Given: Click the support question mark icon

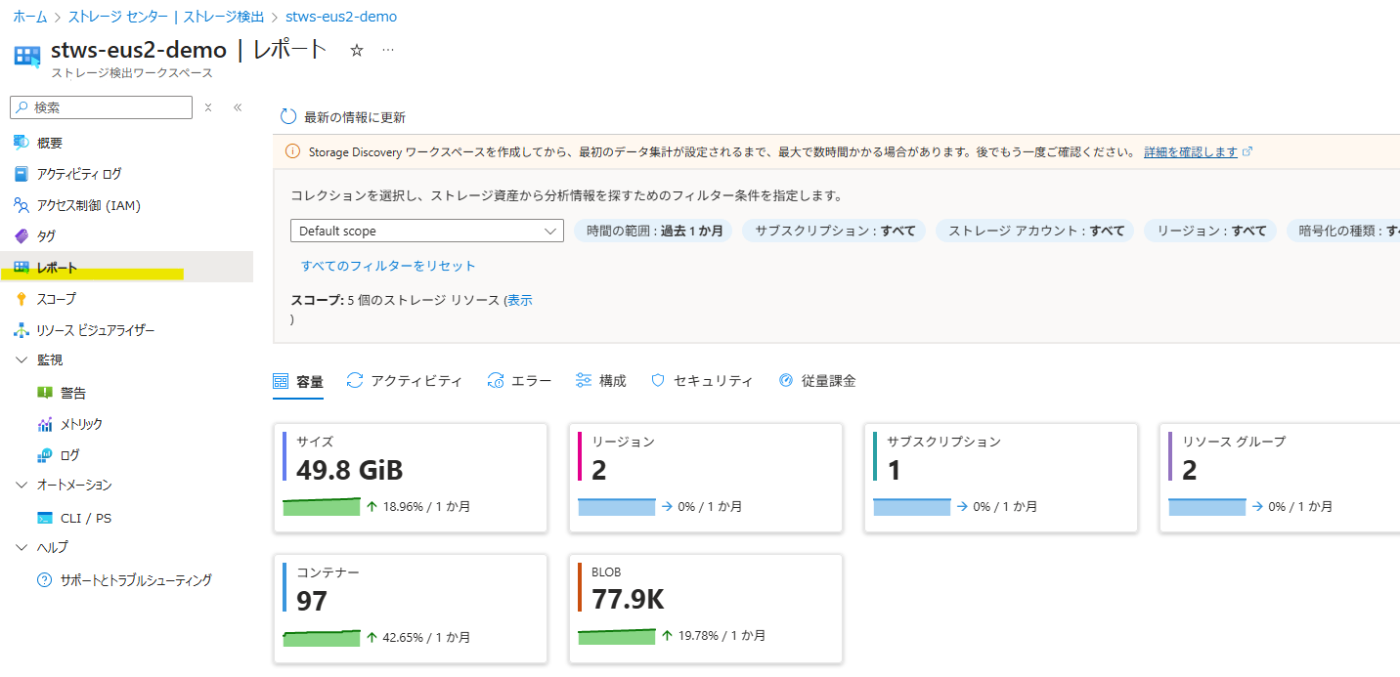Looking at the screenshot, I should [x=45, y=580].
